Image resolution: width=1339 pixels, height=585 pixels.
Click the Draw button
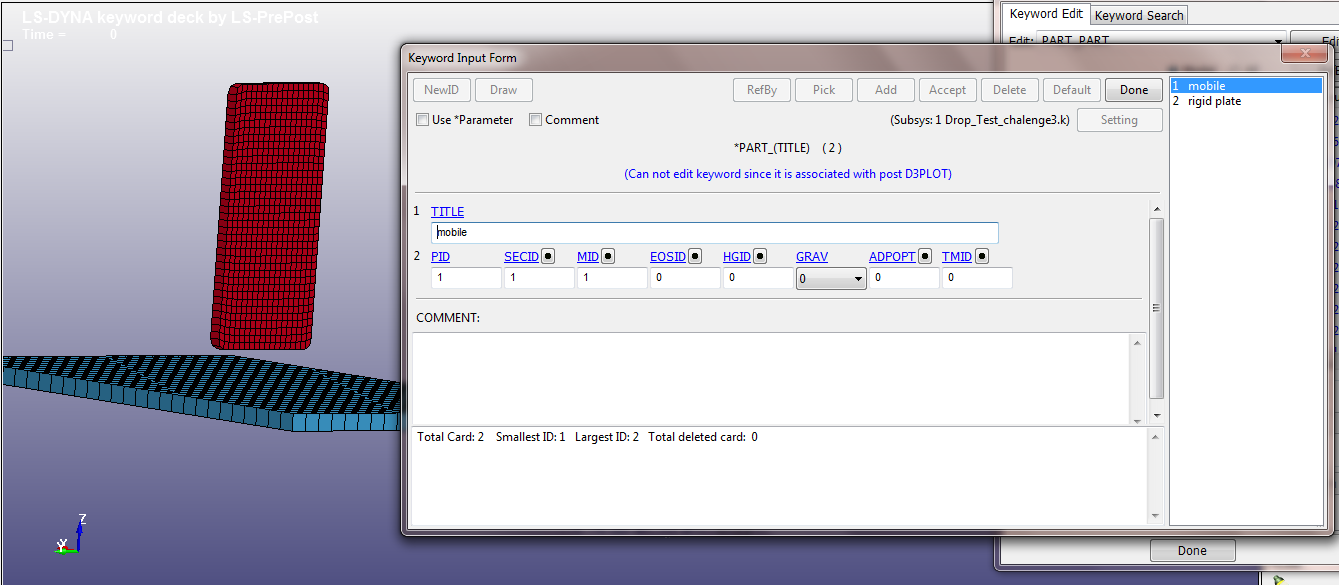pyautogui.click(x=503, y=89)
